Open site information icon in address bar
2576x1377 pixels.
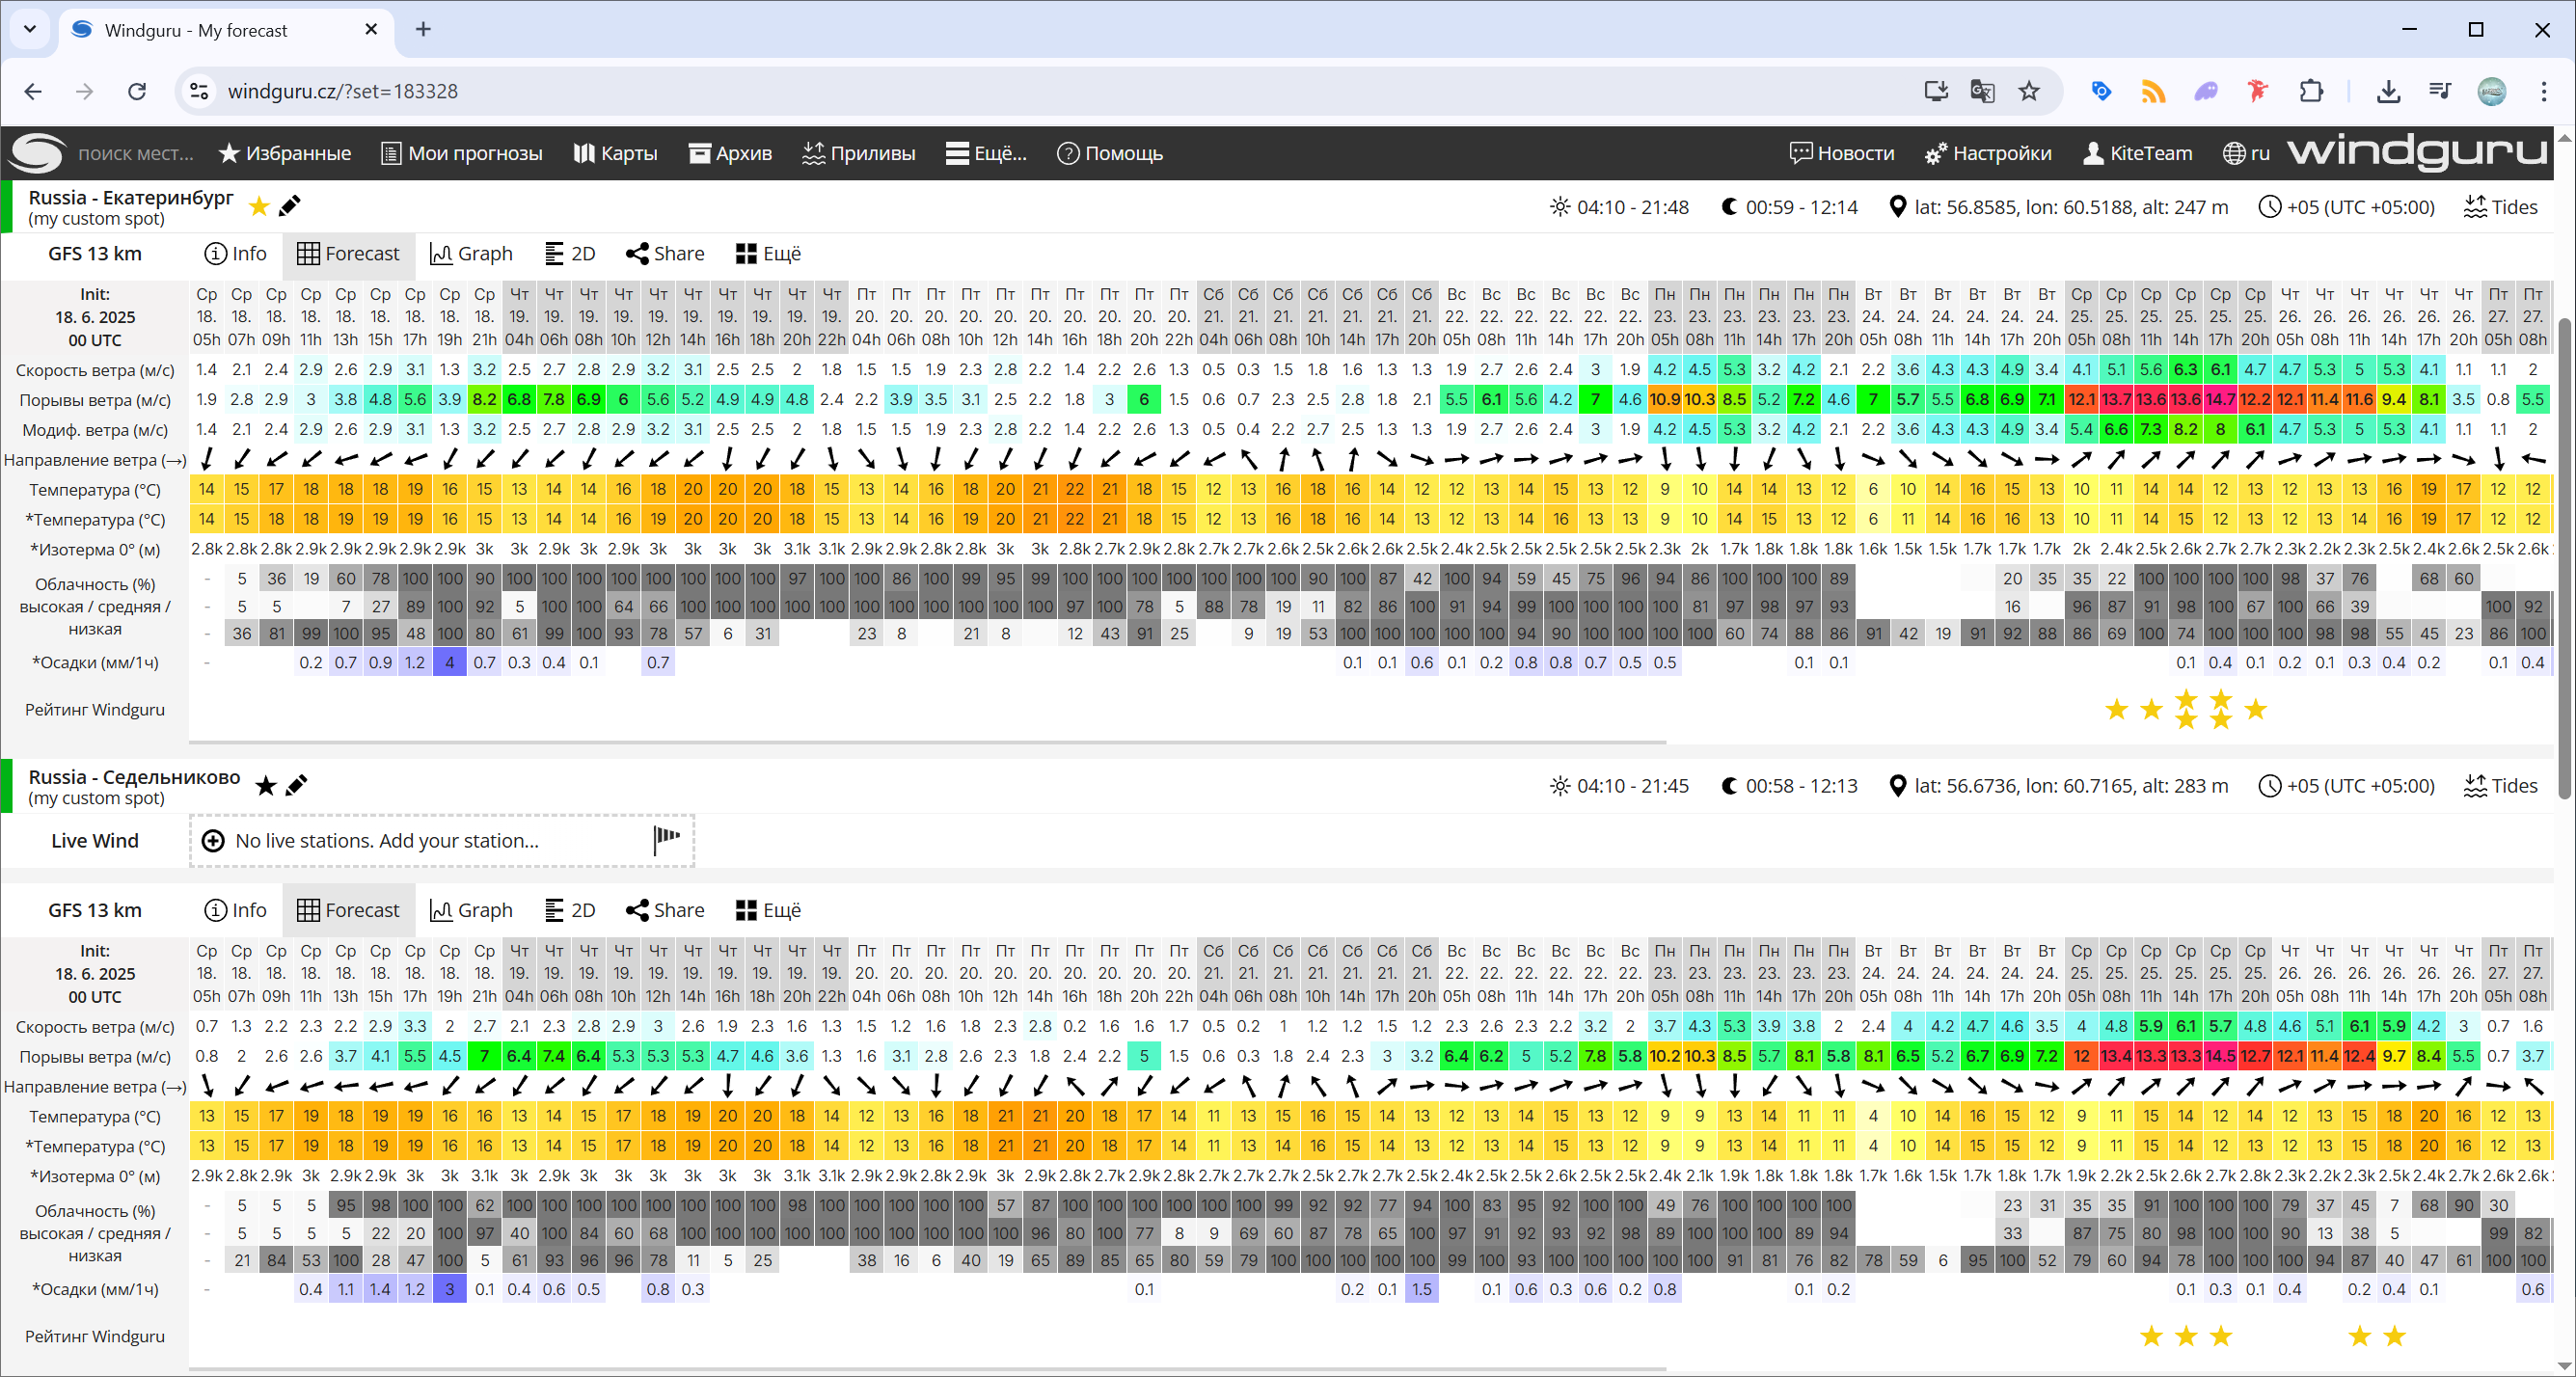(x=199, y=91)
